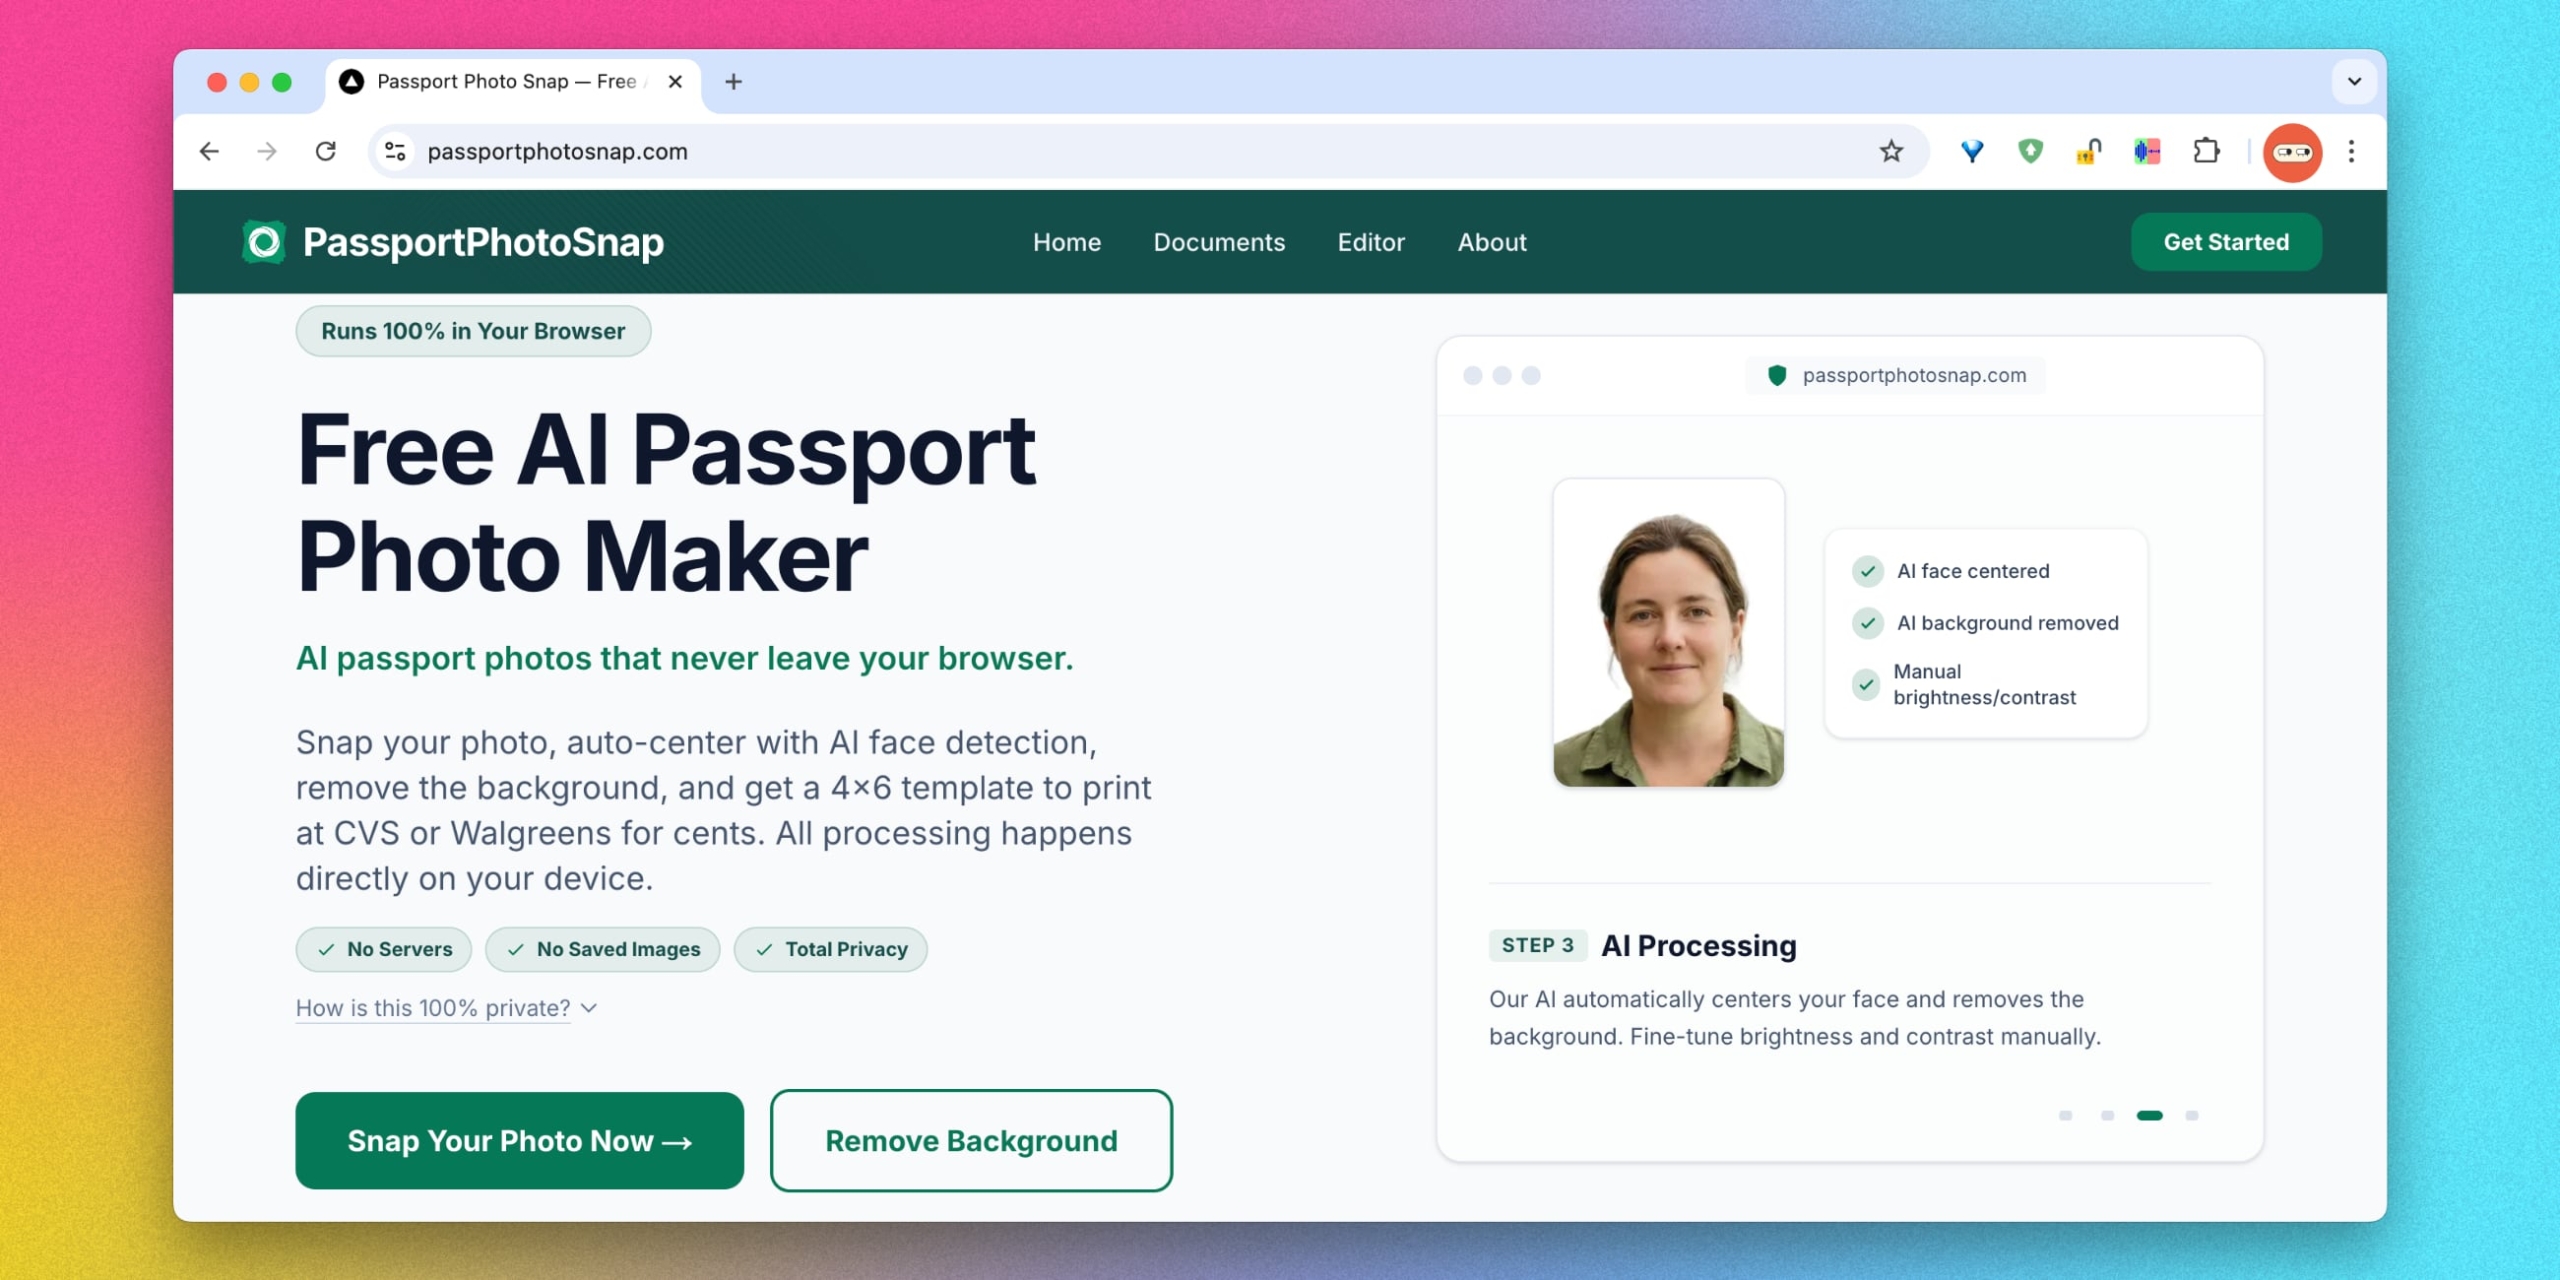The image size is (2560, 1280).
Task: Open the Chrome three-dot menu
Action: tap(2351, 151)
